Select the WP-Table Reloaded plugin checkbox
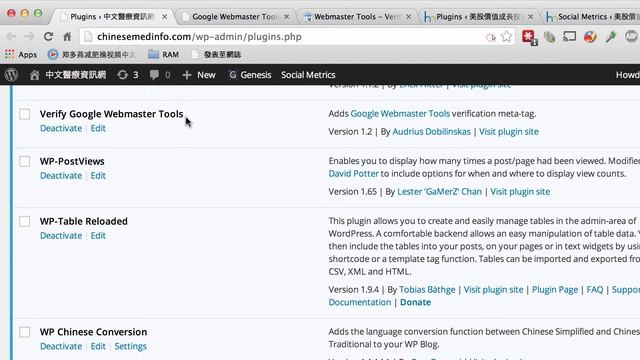Screen dimensions: 640x360 pyautogui.click(x=24, y=221)
